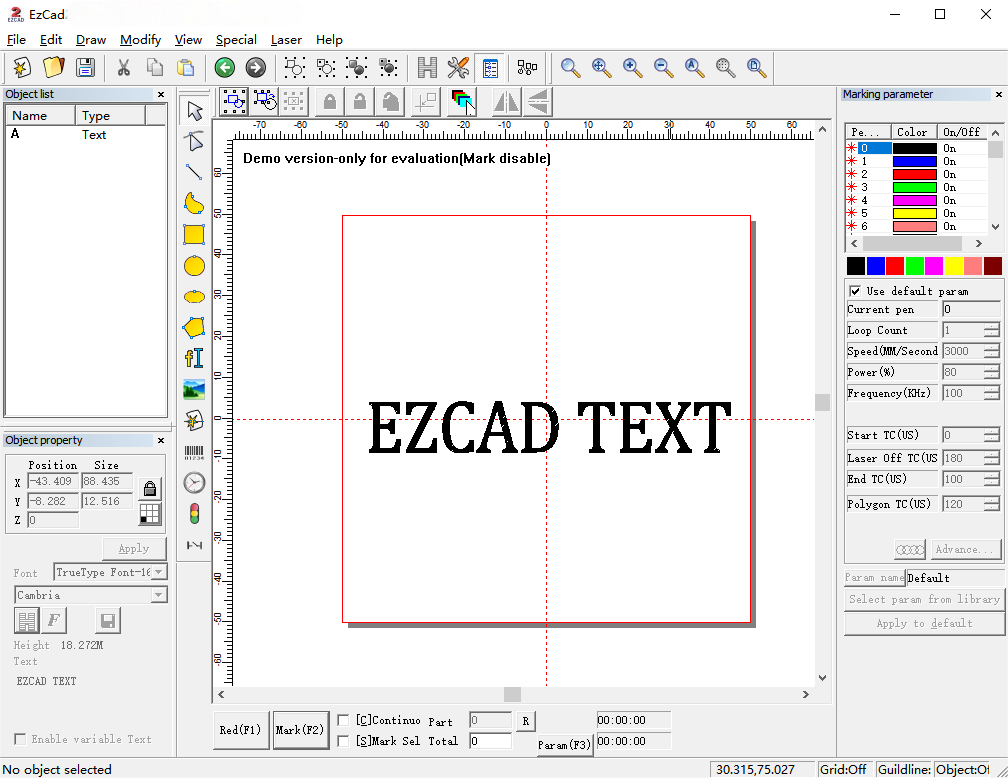
Task: Select the Line drawing tool
Action: coord(194,172)
